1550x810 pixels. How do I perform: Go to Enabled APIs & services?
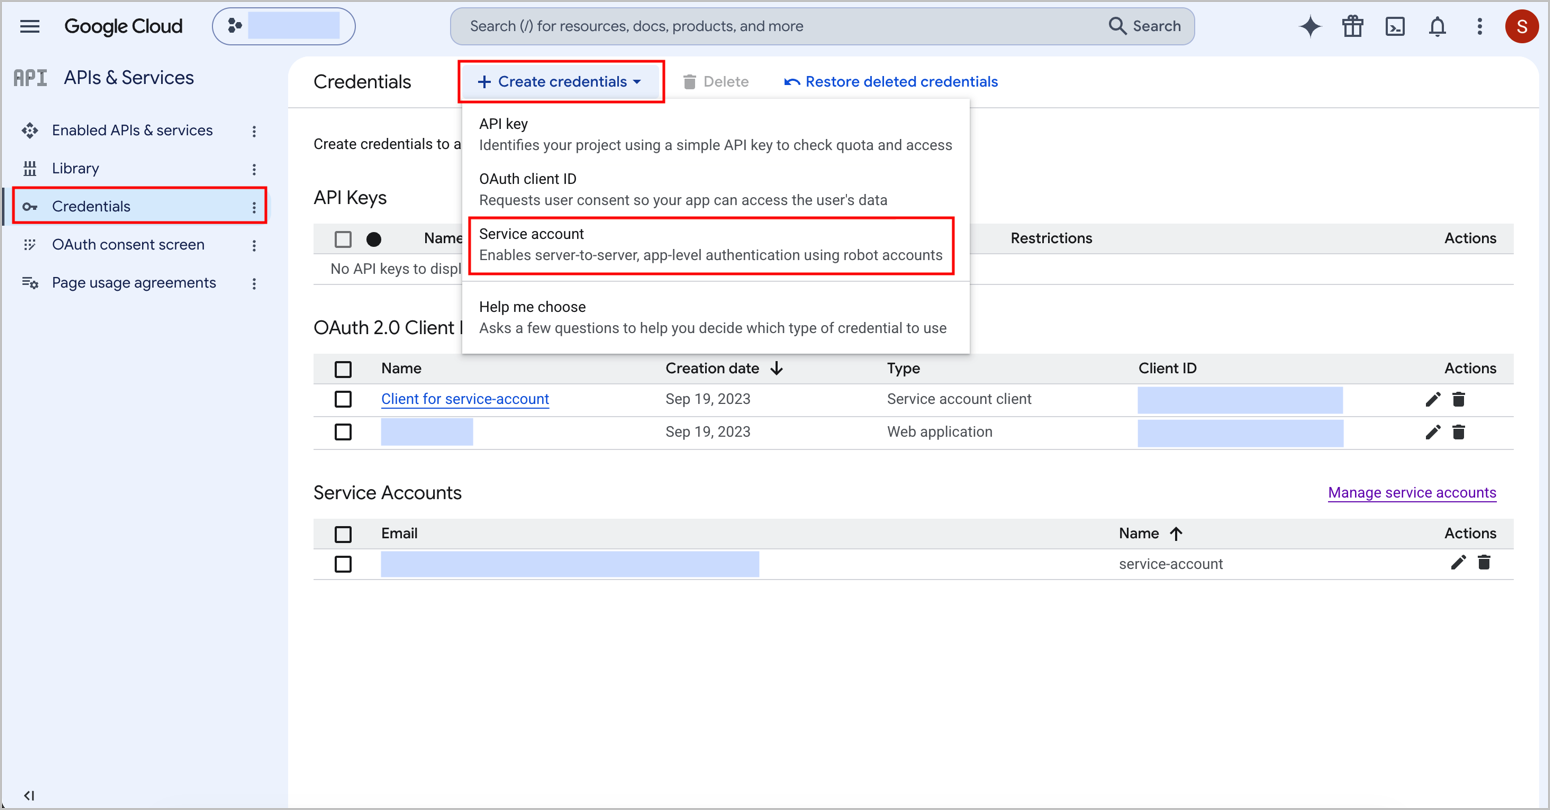point(132,131)
